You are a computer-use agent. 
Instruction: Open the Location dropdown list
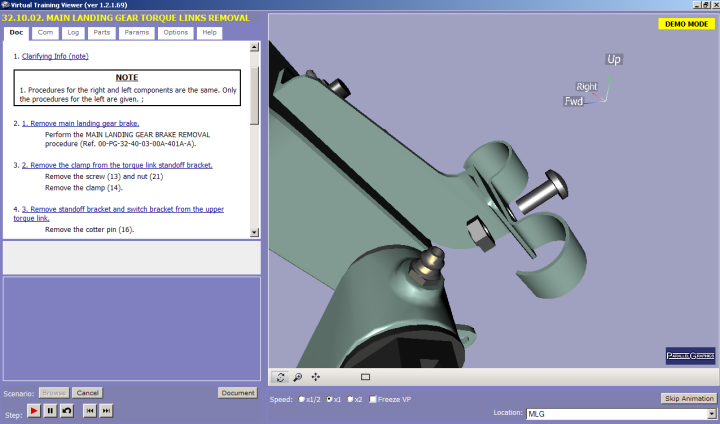(x=712, y=413)
